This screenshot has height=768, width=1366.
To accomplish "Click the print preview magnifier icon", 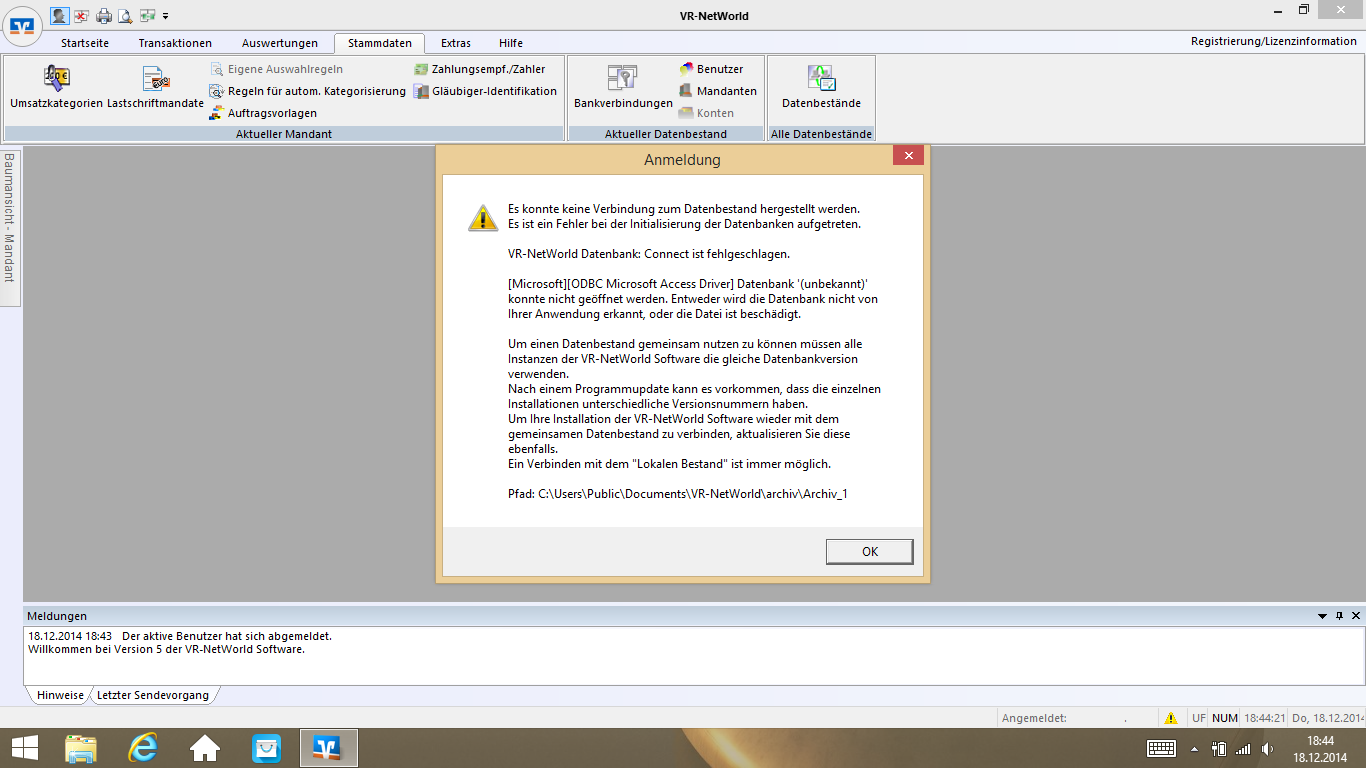I will [125, 15].
